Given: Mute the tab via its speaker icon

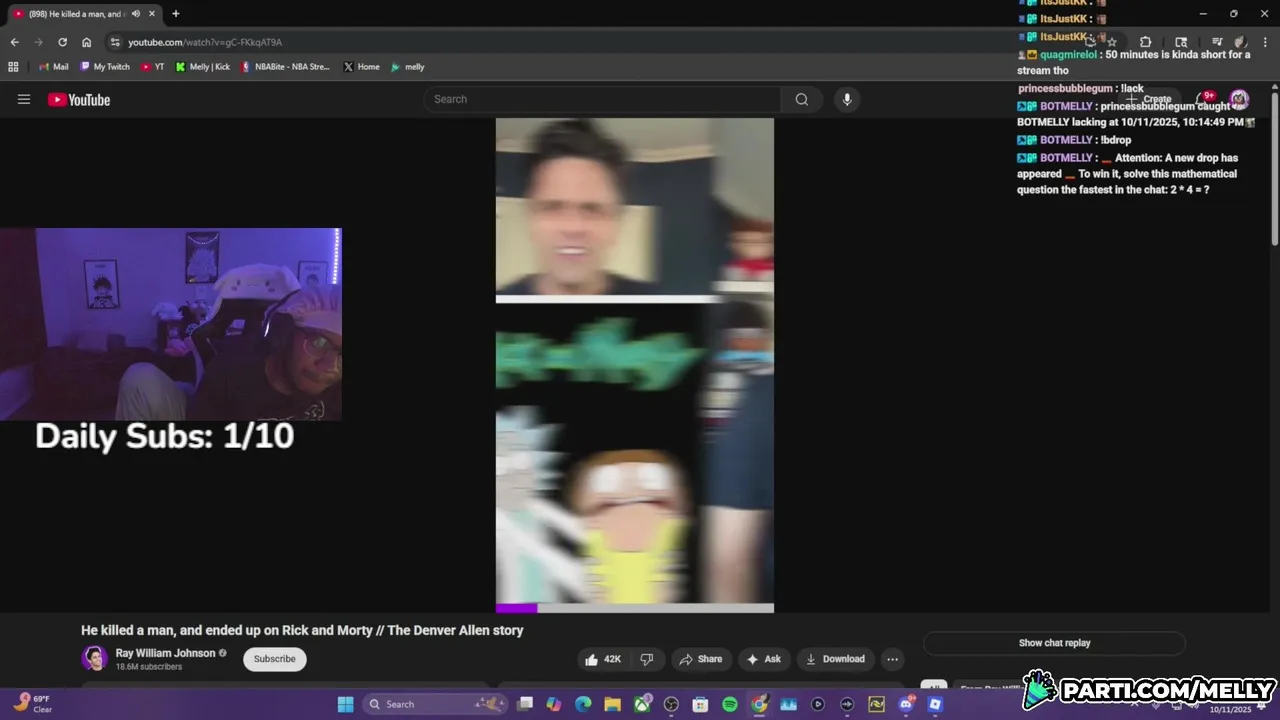Looking at the screenshot, I should 135,14.
